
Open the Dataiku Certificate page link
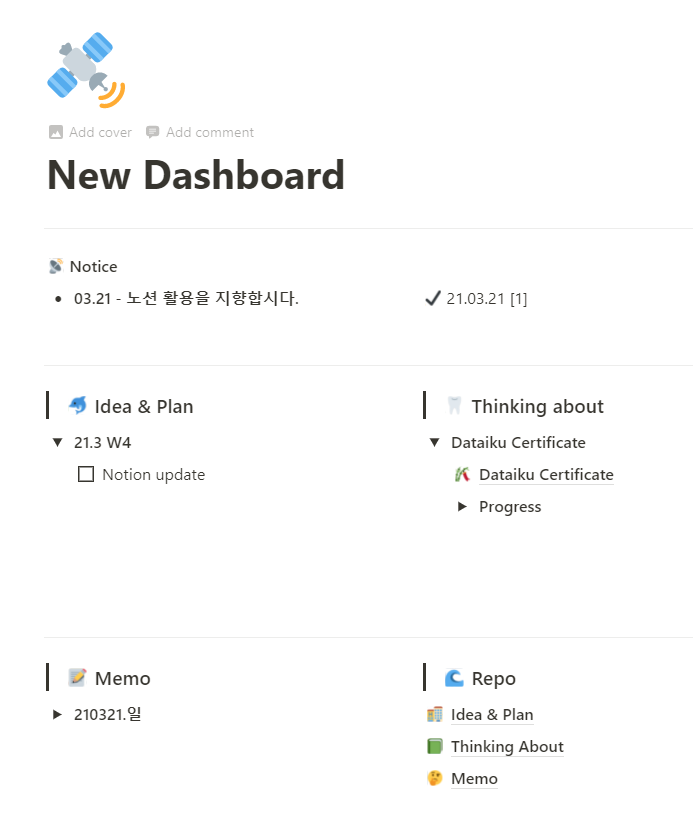[546, 474]
